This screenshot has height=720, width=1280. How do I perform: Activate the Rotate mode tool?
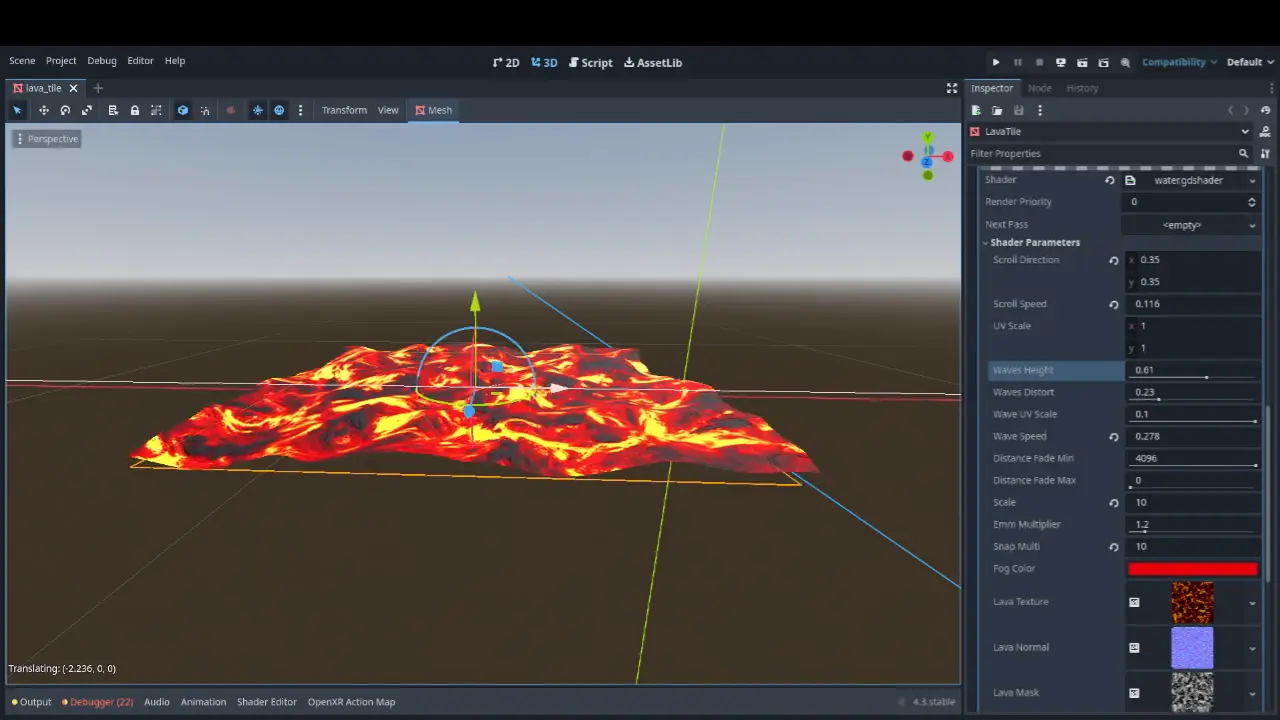click(x=65, y=110)
